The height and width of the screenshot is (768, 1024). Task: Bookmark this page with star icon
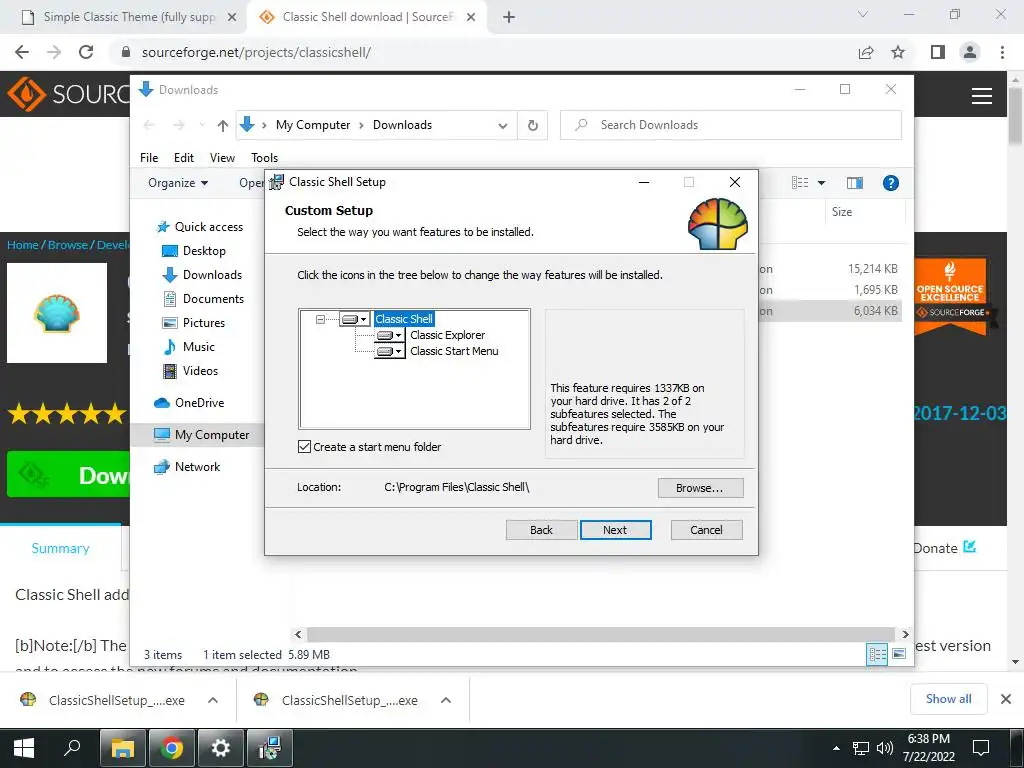pos(898,52)
